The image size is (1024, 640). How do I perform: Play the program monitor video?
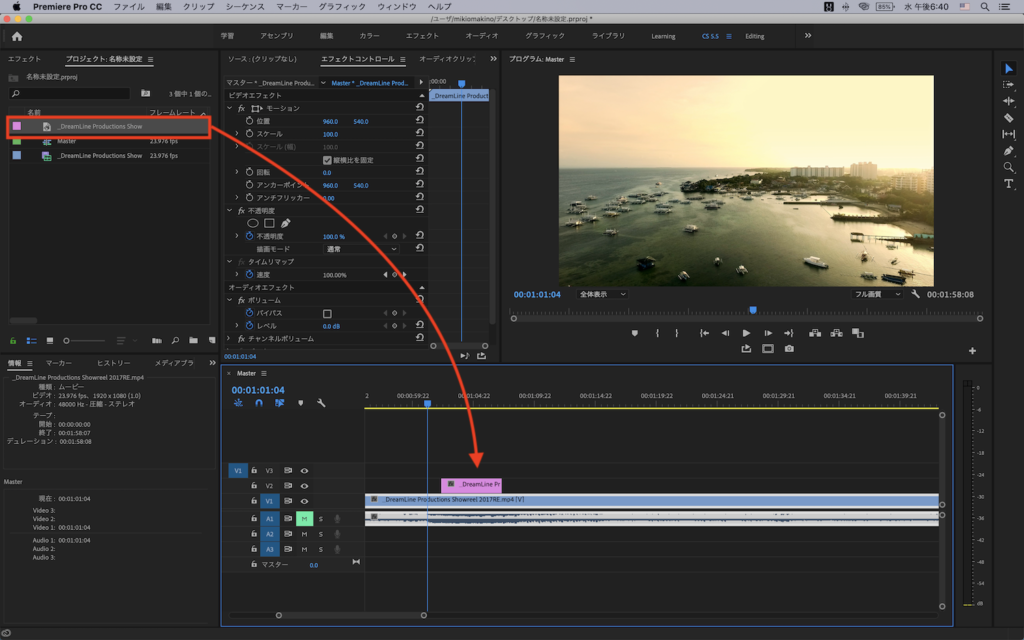pyautogui.click(x=746, y=333)
